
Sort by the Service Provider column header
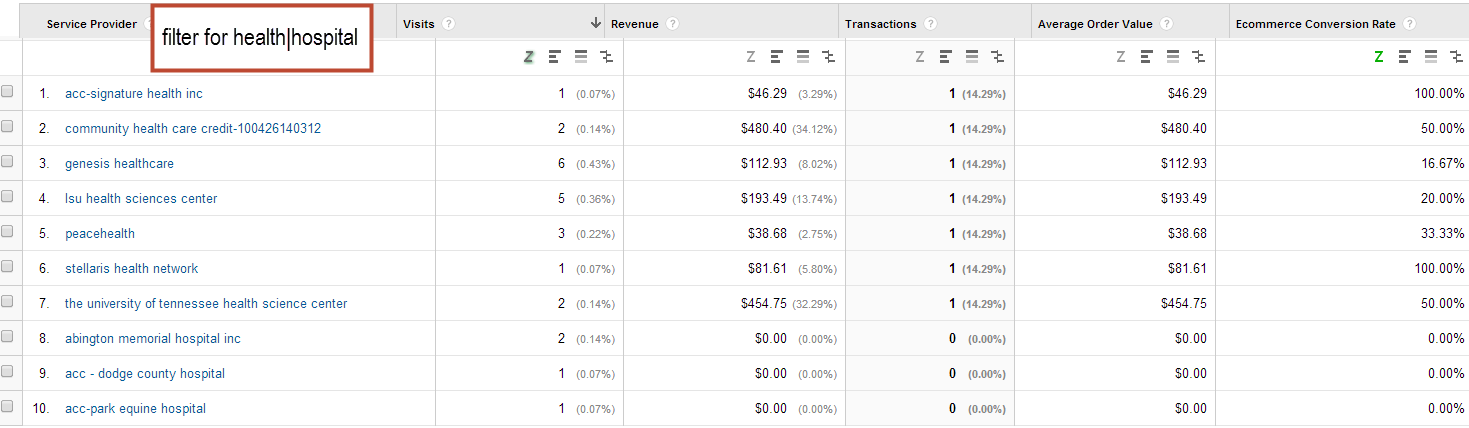pyautogui.click(x=91, y=24)
